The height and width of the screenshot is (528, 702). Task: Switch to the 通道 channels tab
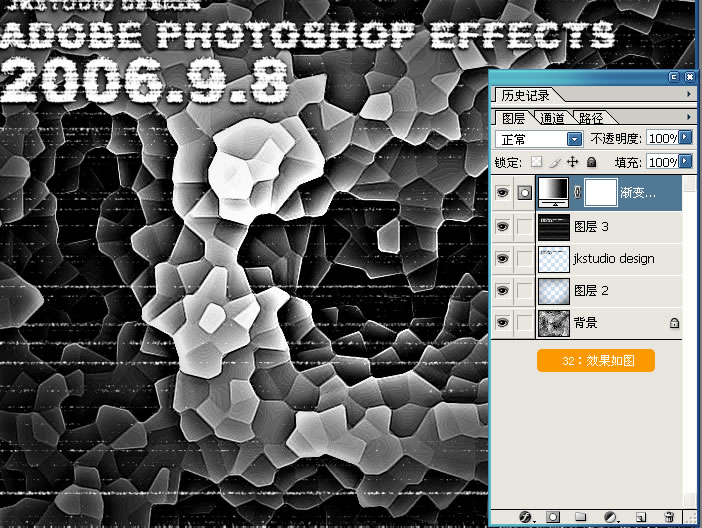click(552, 118)
